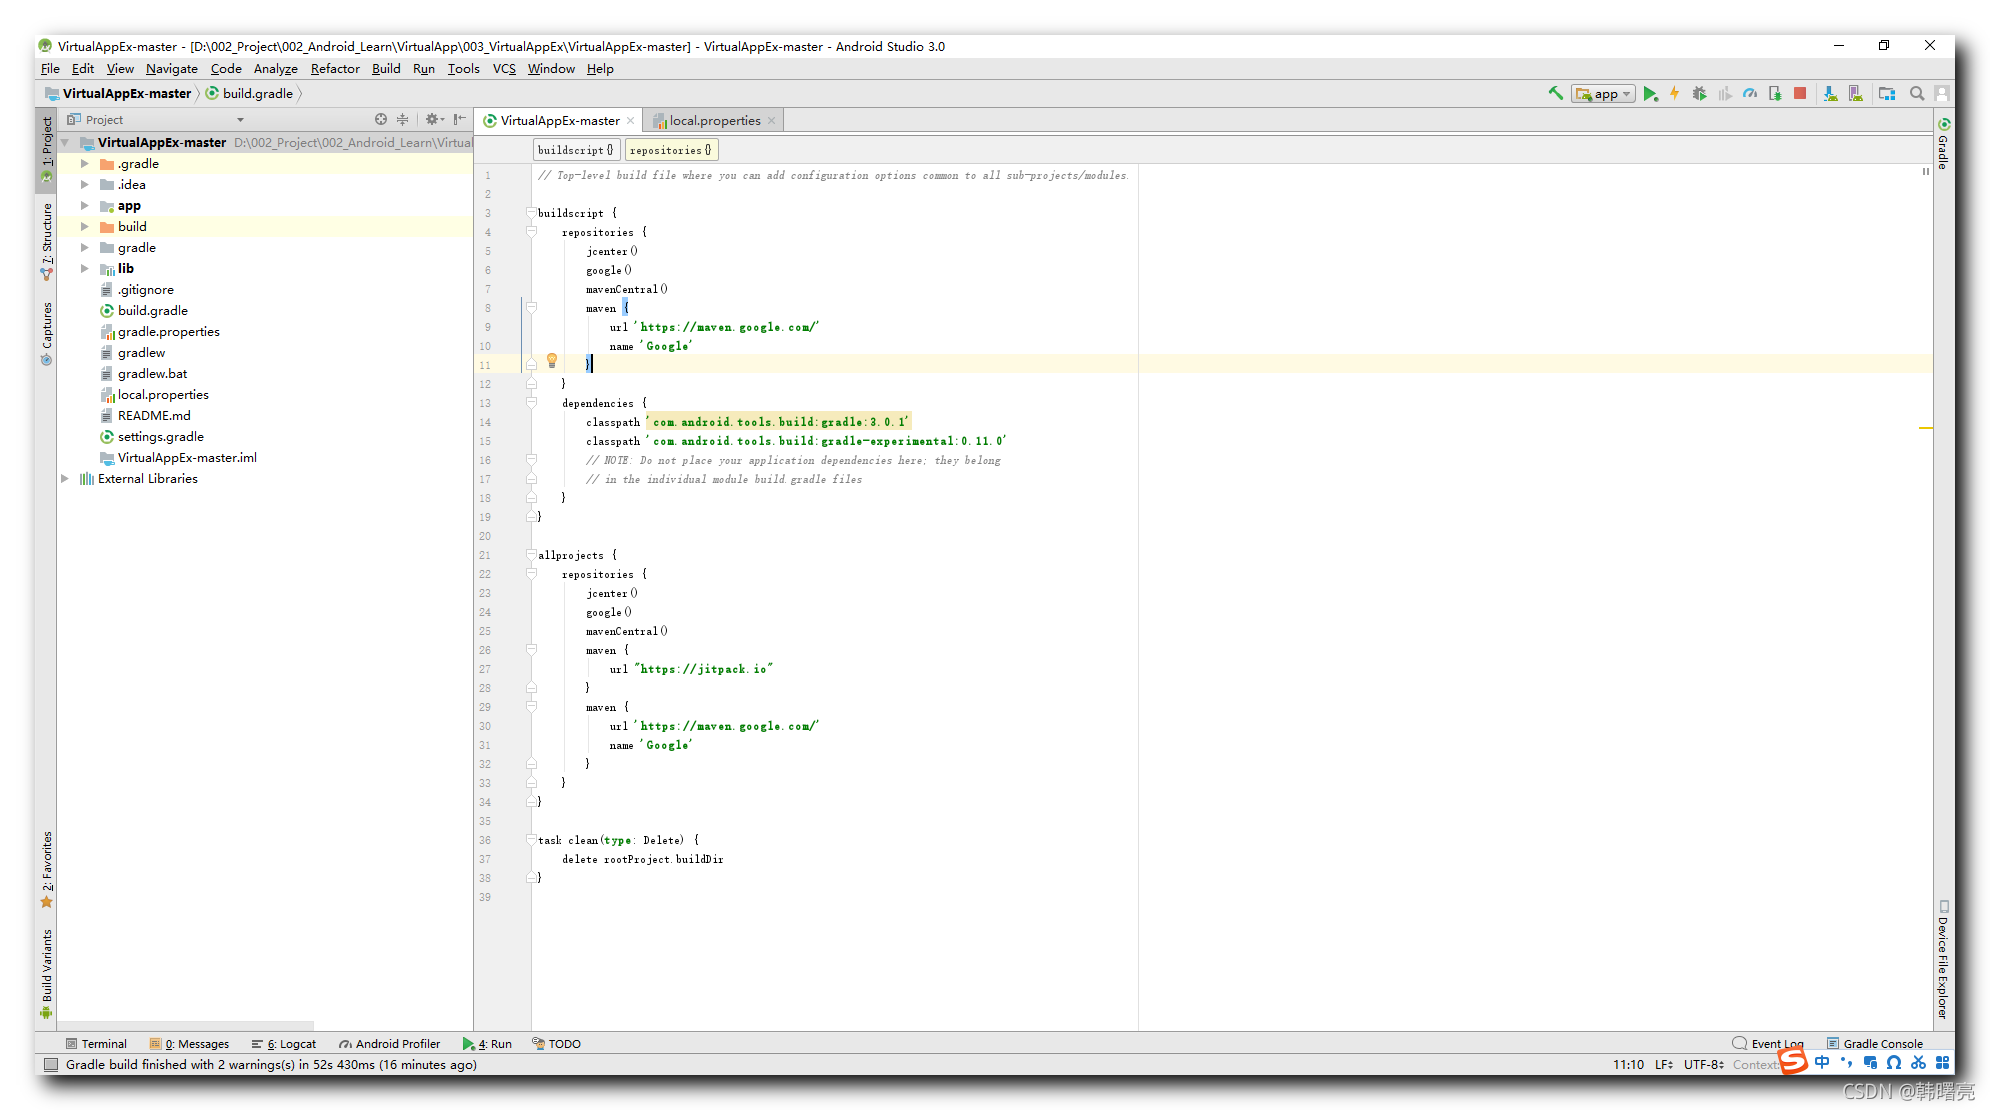The width and height of the screenshot is (1990, 1110).
Task: Run the app with the green play icon
Action: point(1651,93)
